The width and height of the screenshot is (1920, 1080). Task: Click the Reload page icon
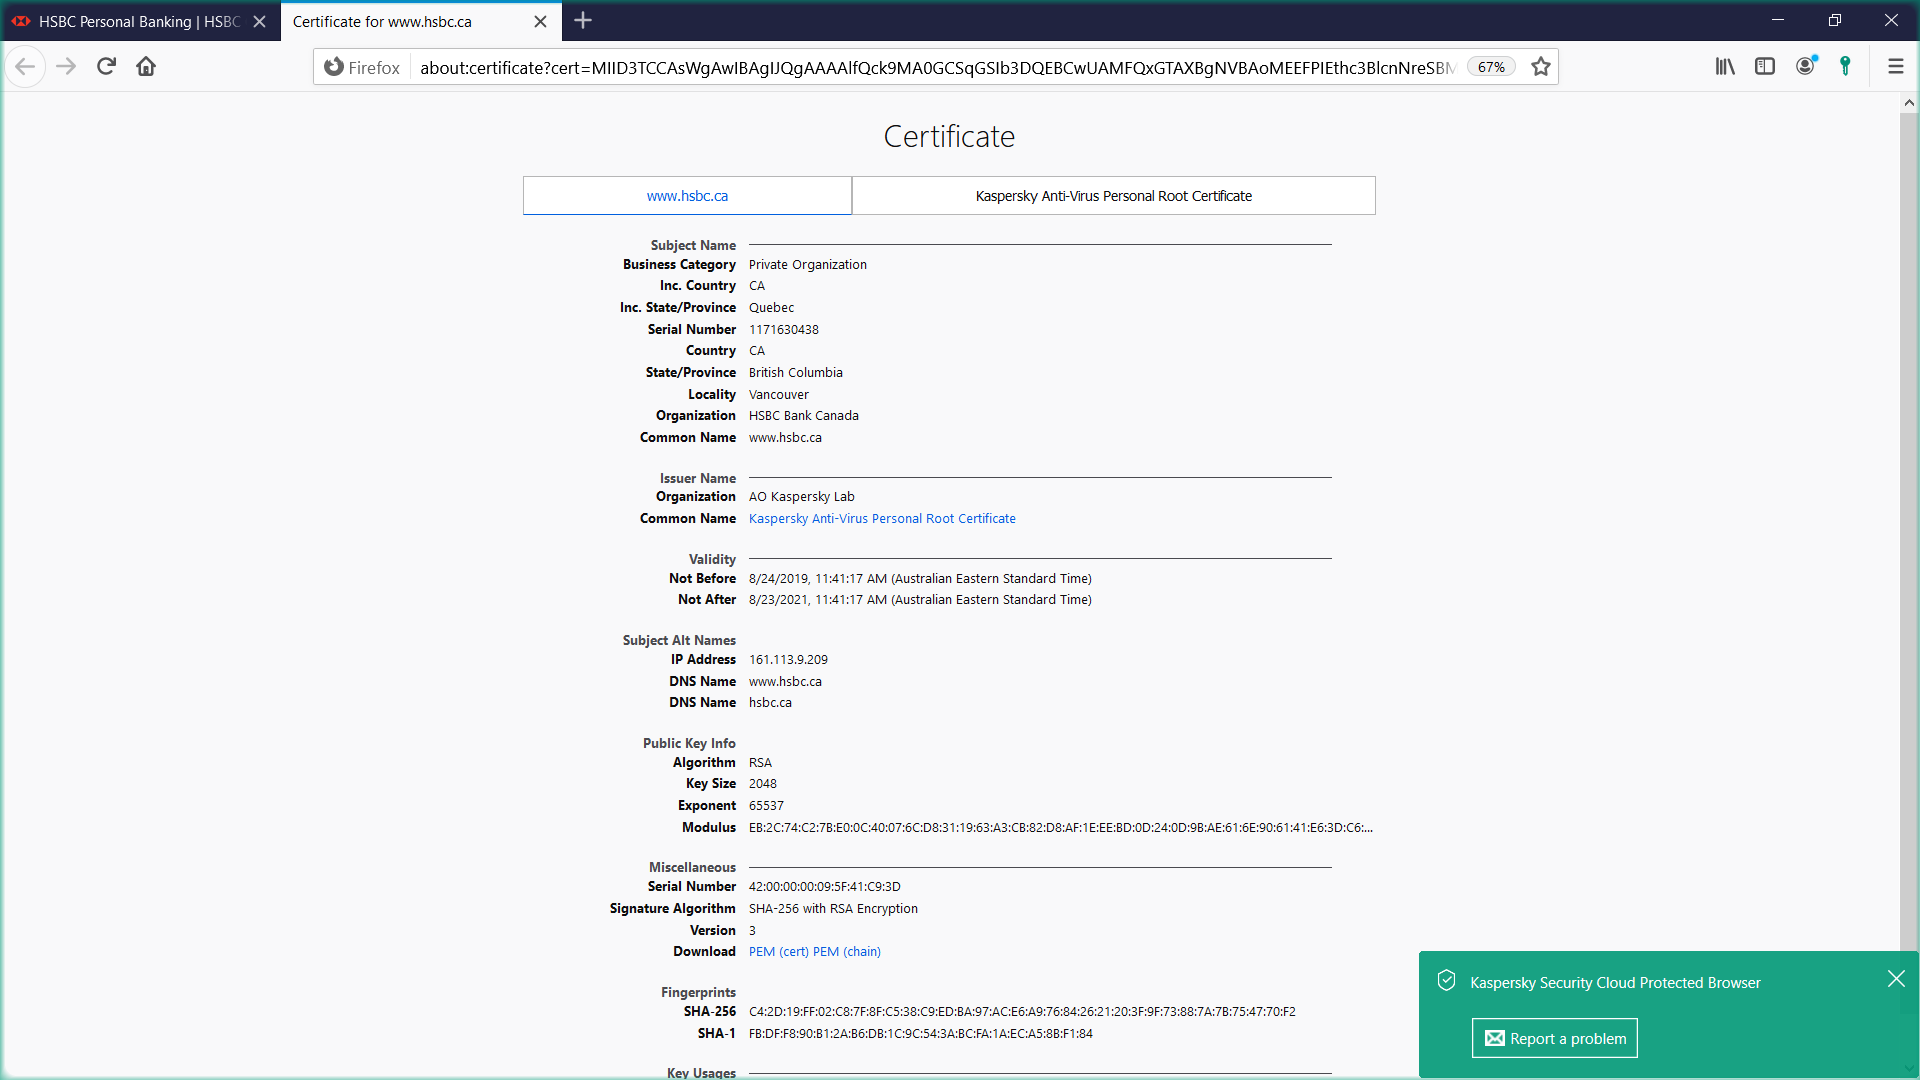(x=106, y=67)
